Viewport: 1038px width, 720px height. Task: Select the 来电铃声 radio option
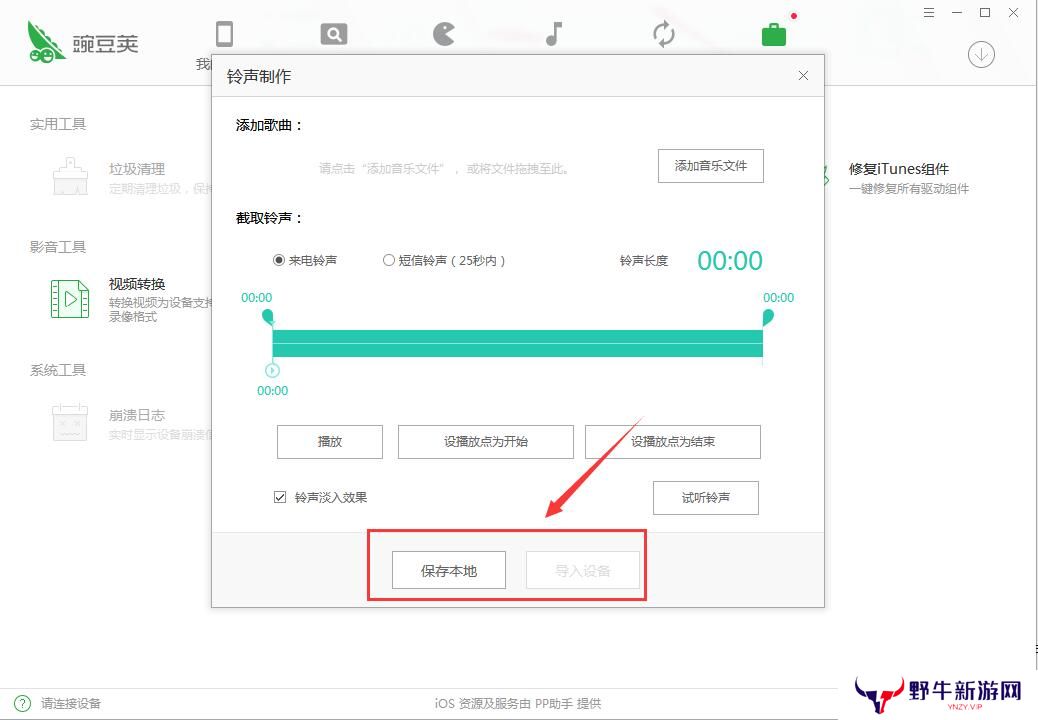pyautogui.click(x=279, y=260)
